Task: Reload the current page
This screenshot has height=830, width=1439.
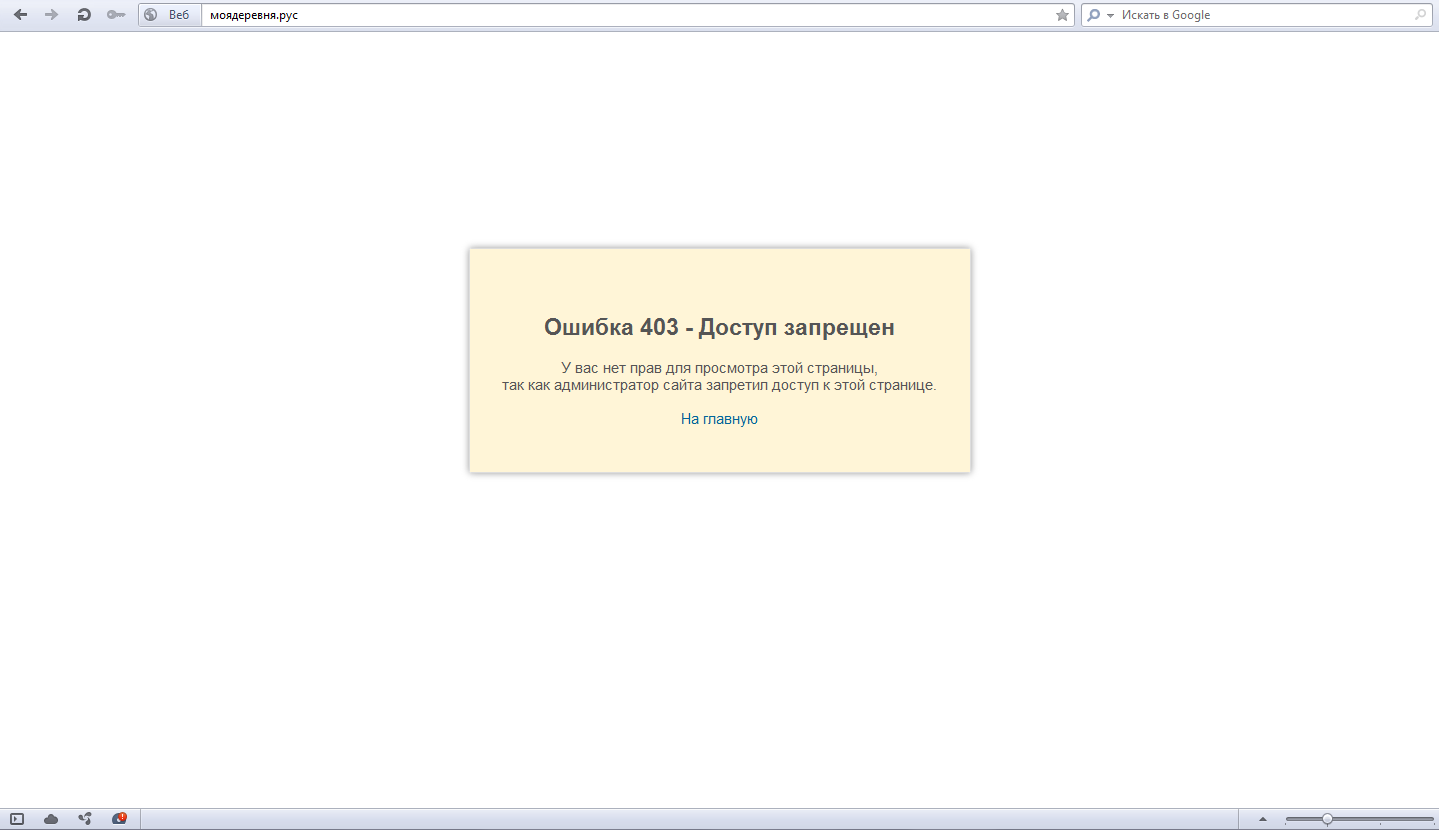Action: pyautogui.click(x=84, y=15)
